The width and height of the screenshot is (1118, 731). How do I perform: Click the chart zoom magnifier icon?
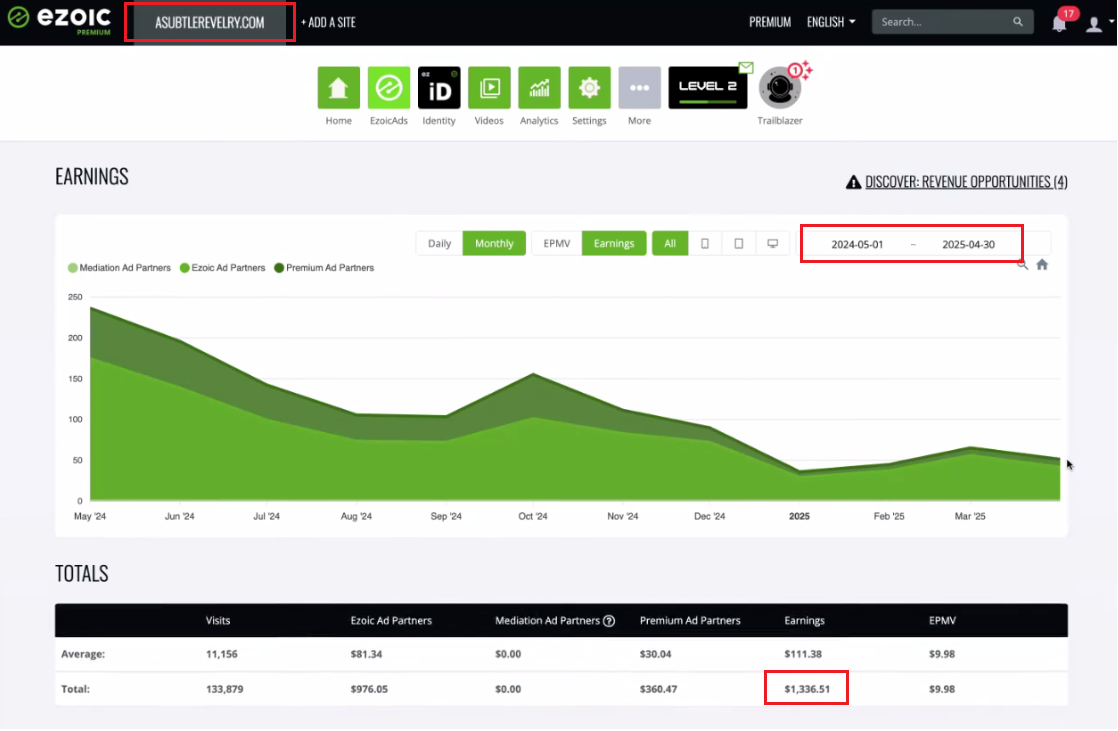(1022, 265)
